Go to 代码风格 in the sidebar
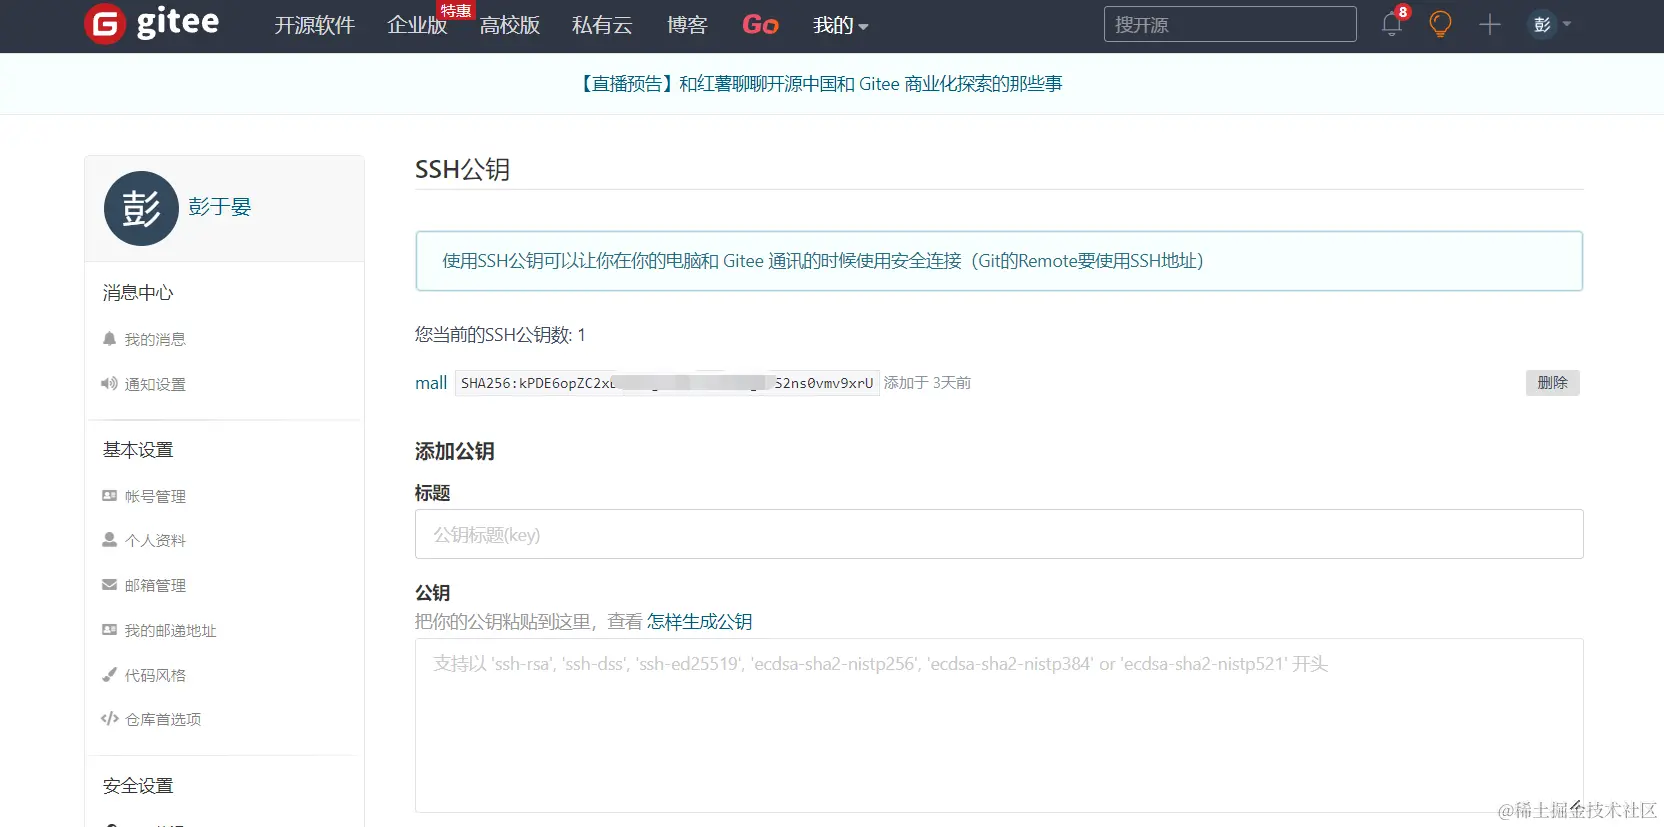The image size is (1664, 827). (x=155, y=675)
